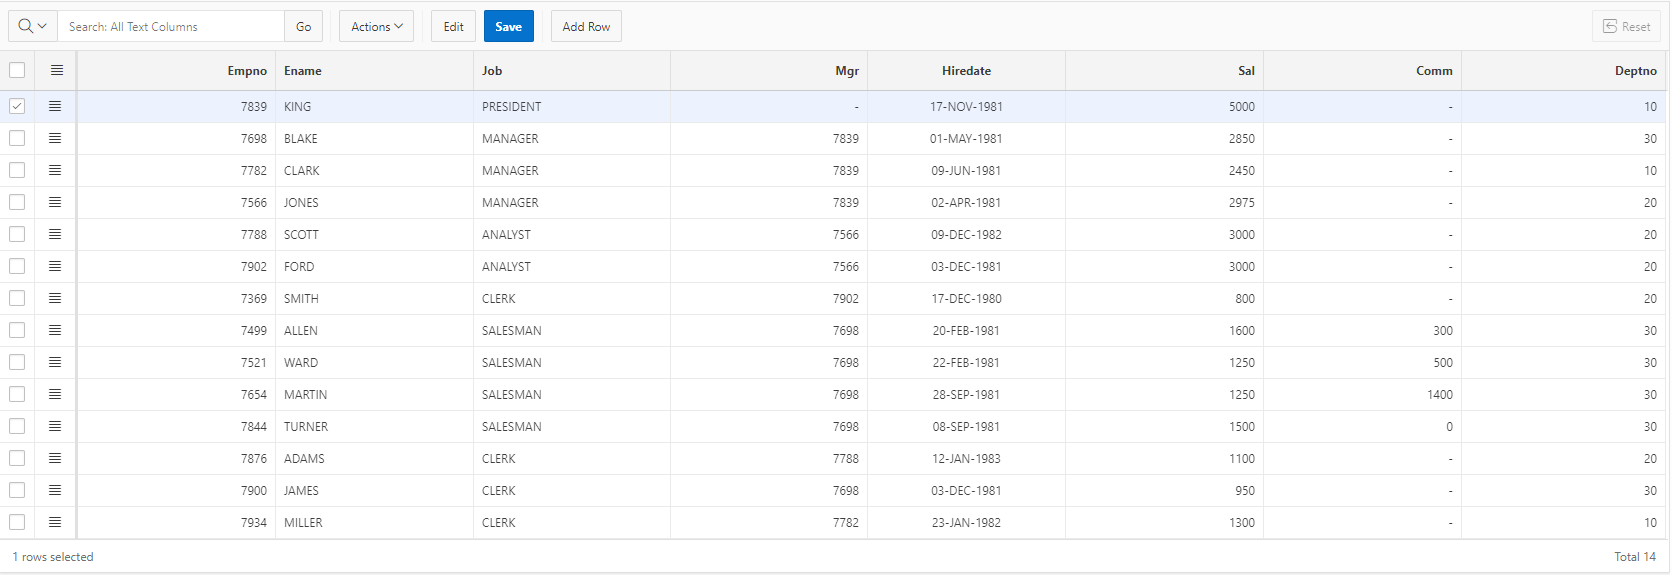Open row actions menu for SCOTT
1672x575 pixels.
55,234
